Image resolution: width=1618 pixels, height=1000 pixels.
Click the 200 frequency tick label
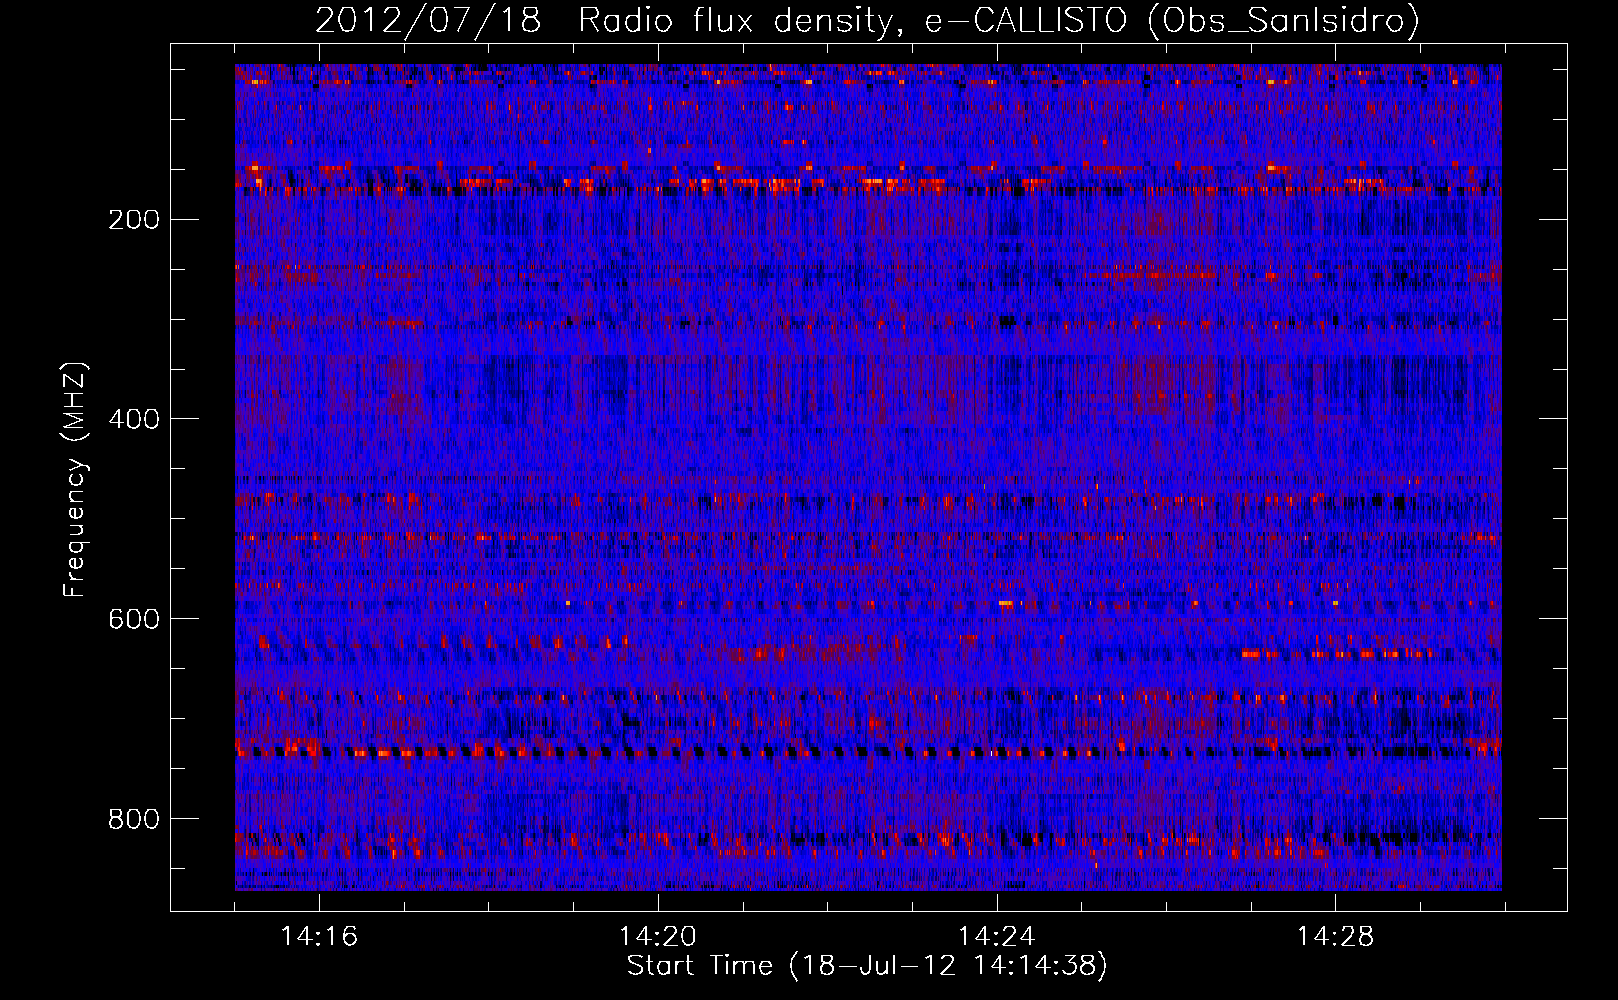click(134, 219)
